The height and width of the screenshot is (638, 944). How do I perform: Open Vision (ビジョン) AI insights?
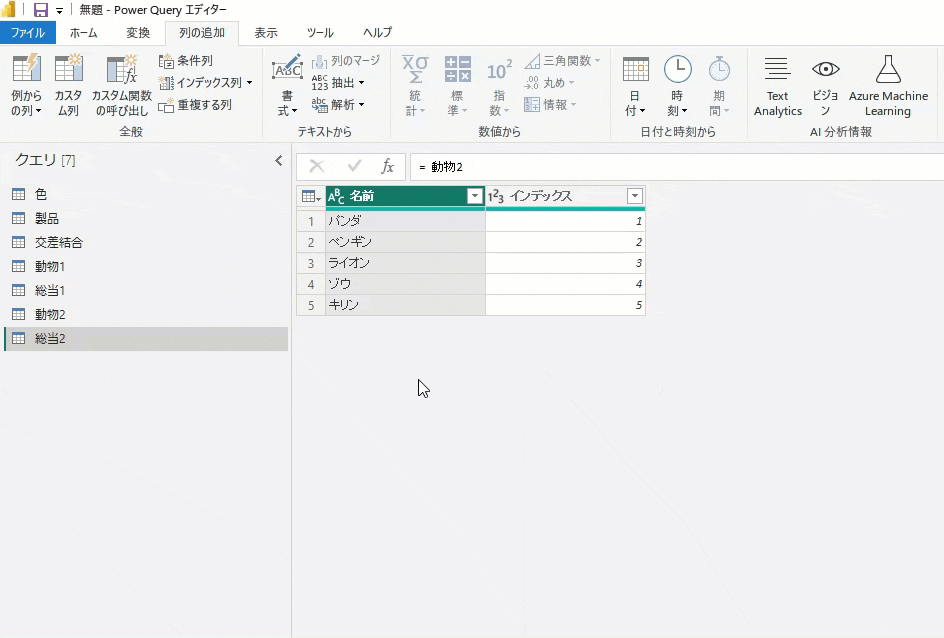(x=825, y=85)
